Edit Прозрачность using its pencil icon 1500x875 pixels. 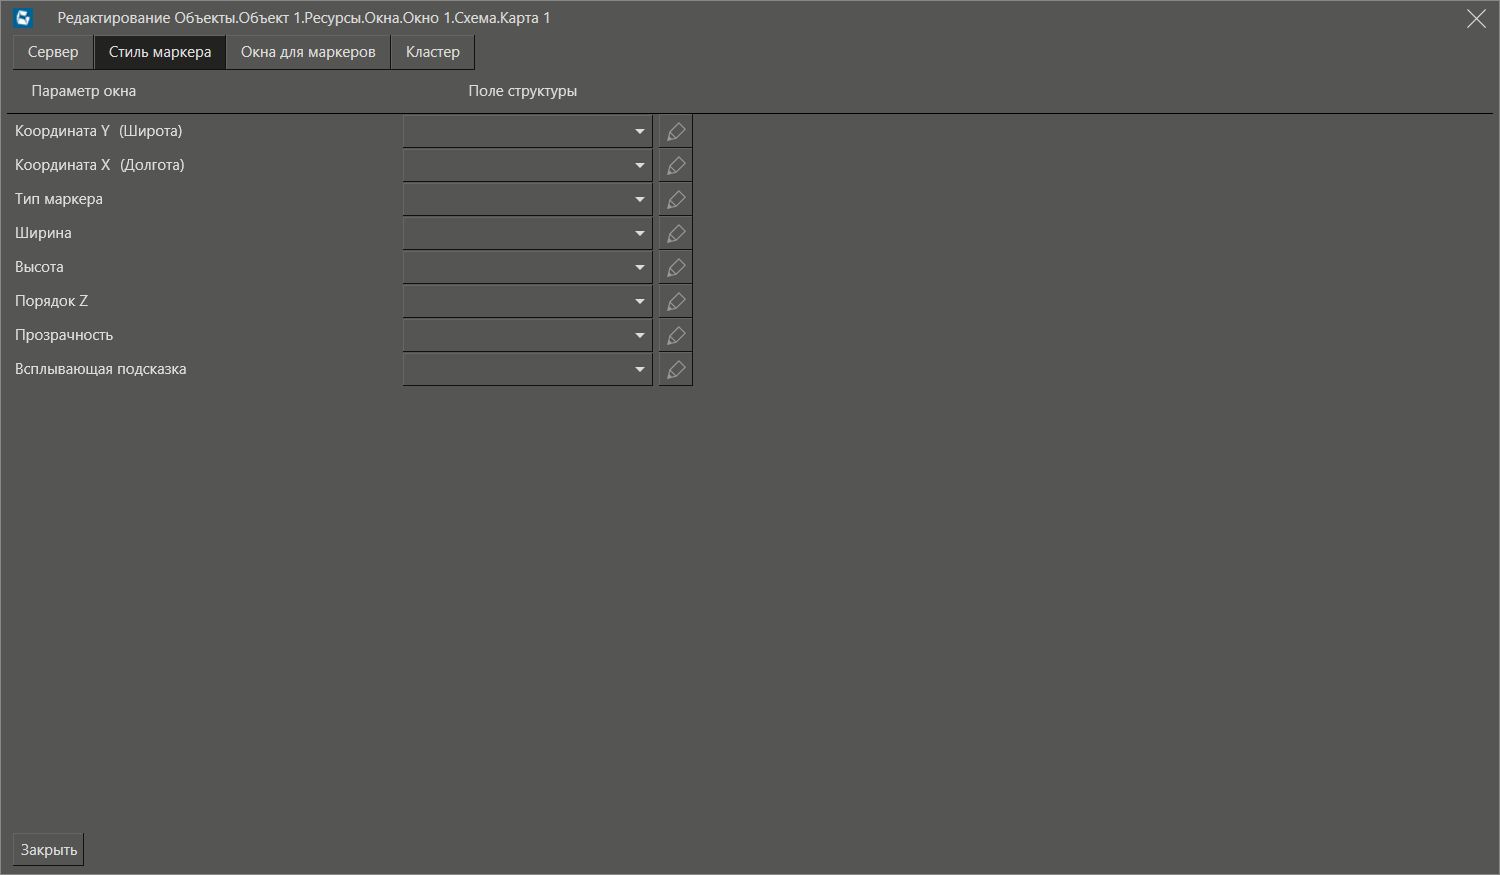pyautogui.click(x=676, y=336)
